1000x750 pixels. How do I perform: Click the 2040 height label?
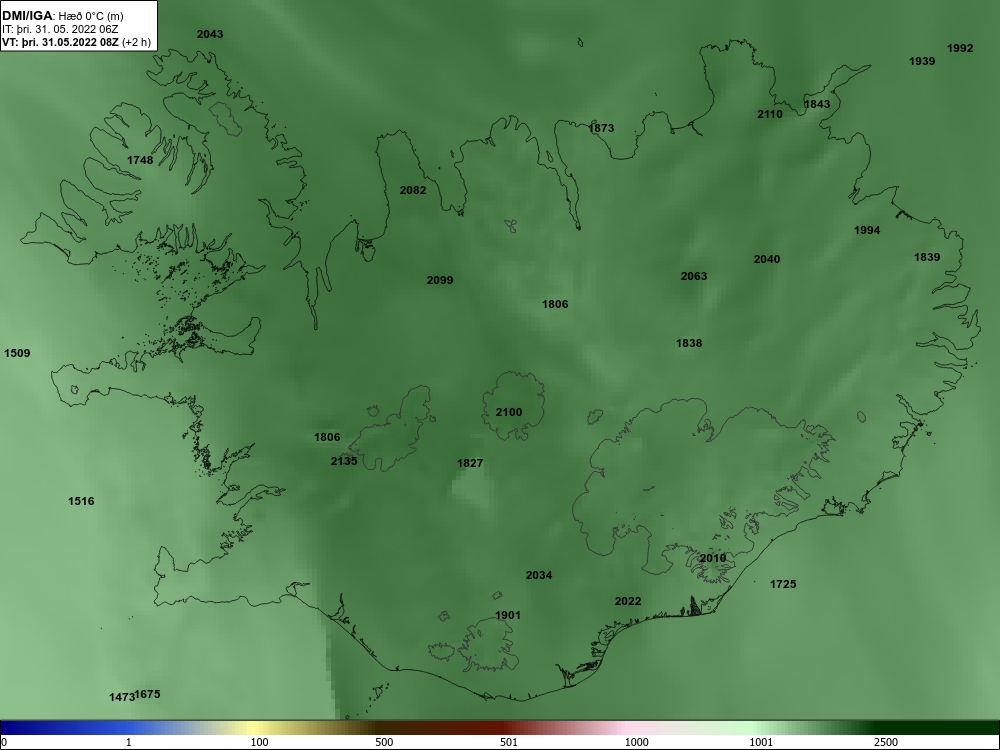(x=767, y=259)
